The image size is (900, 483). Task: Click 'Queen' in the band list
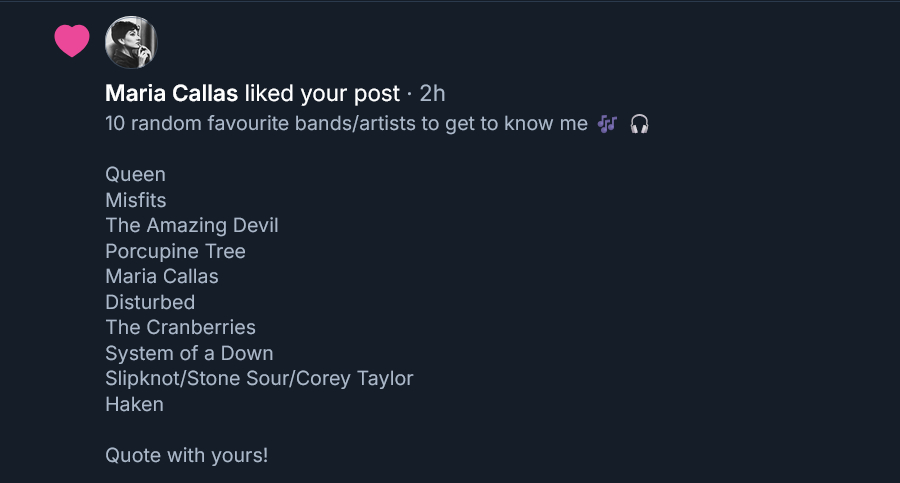(x=135, y=174)
